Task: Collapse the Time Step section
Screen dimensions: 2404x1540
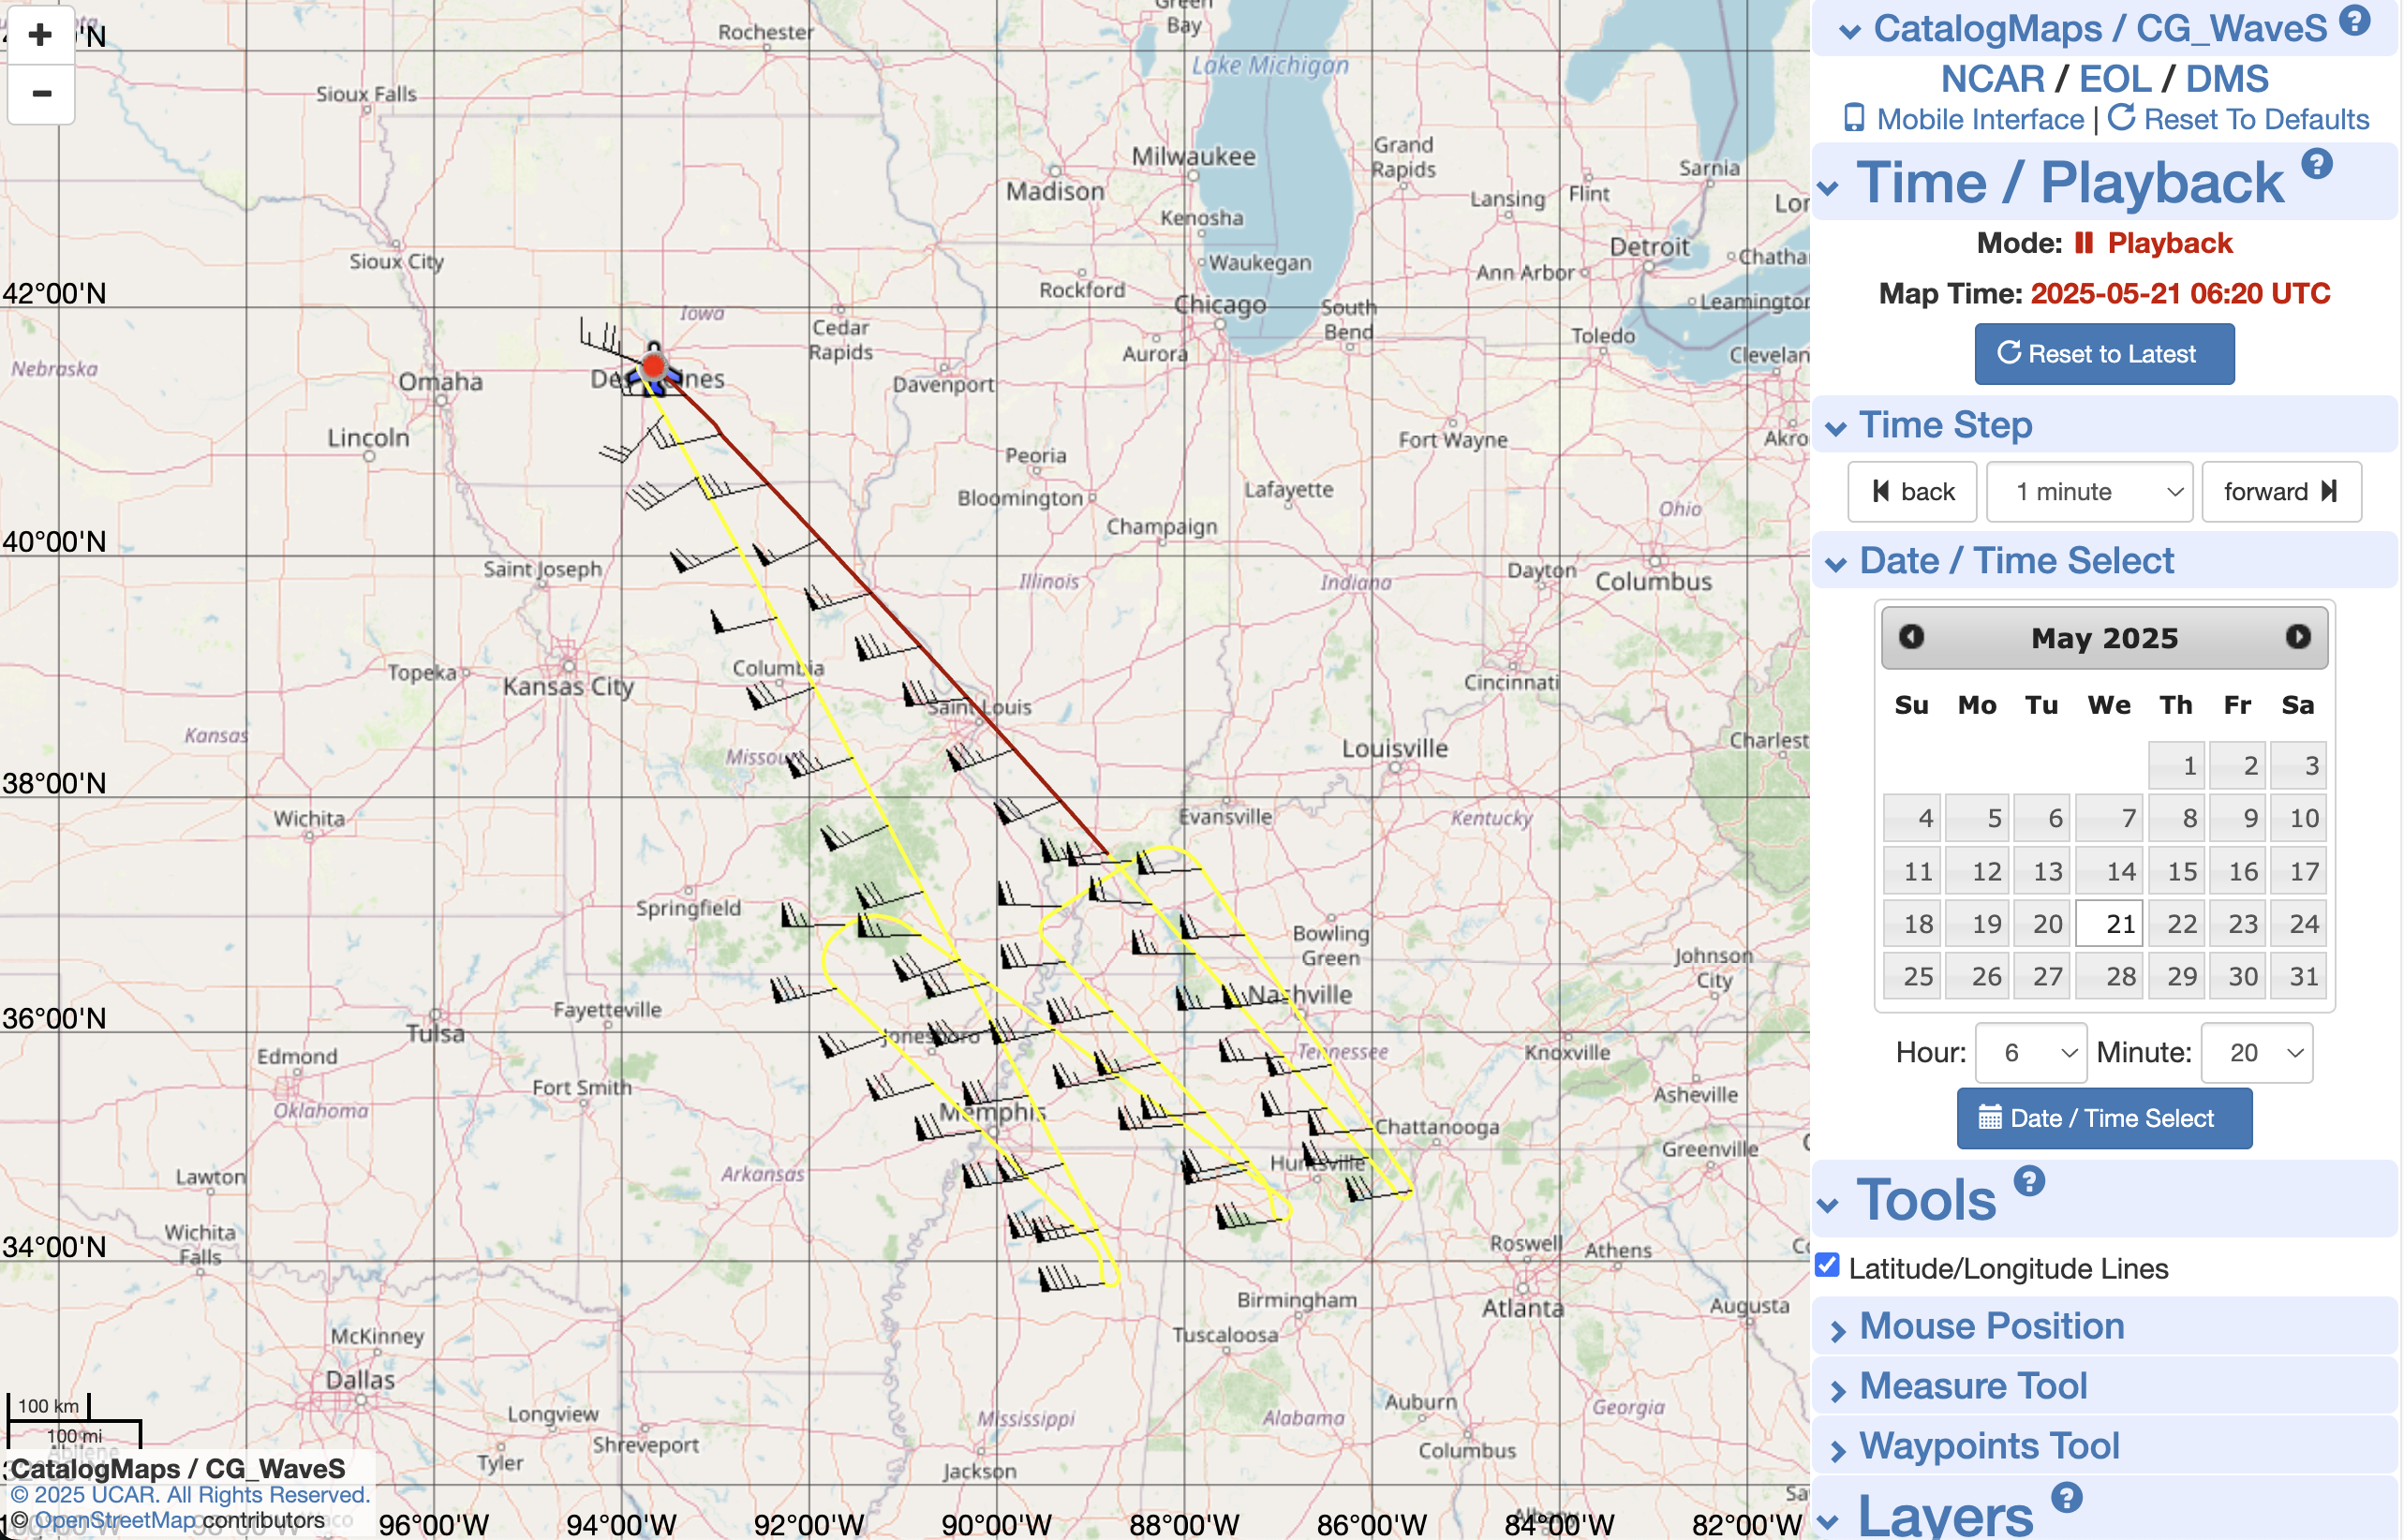Action: click(x=1836, y=429)
